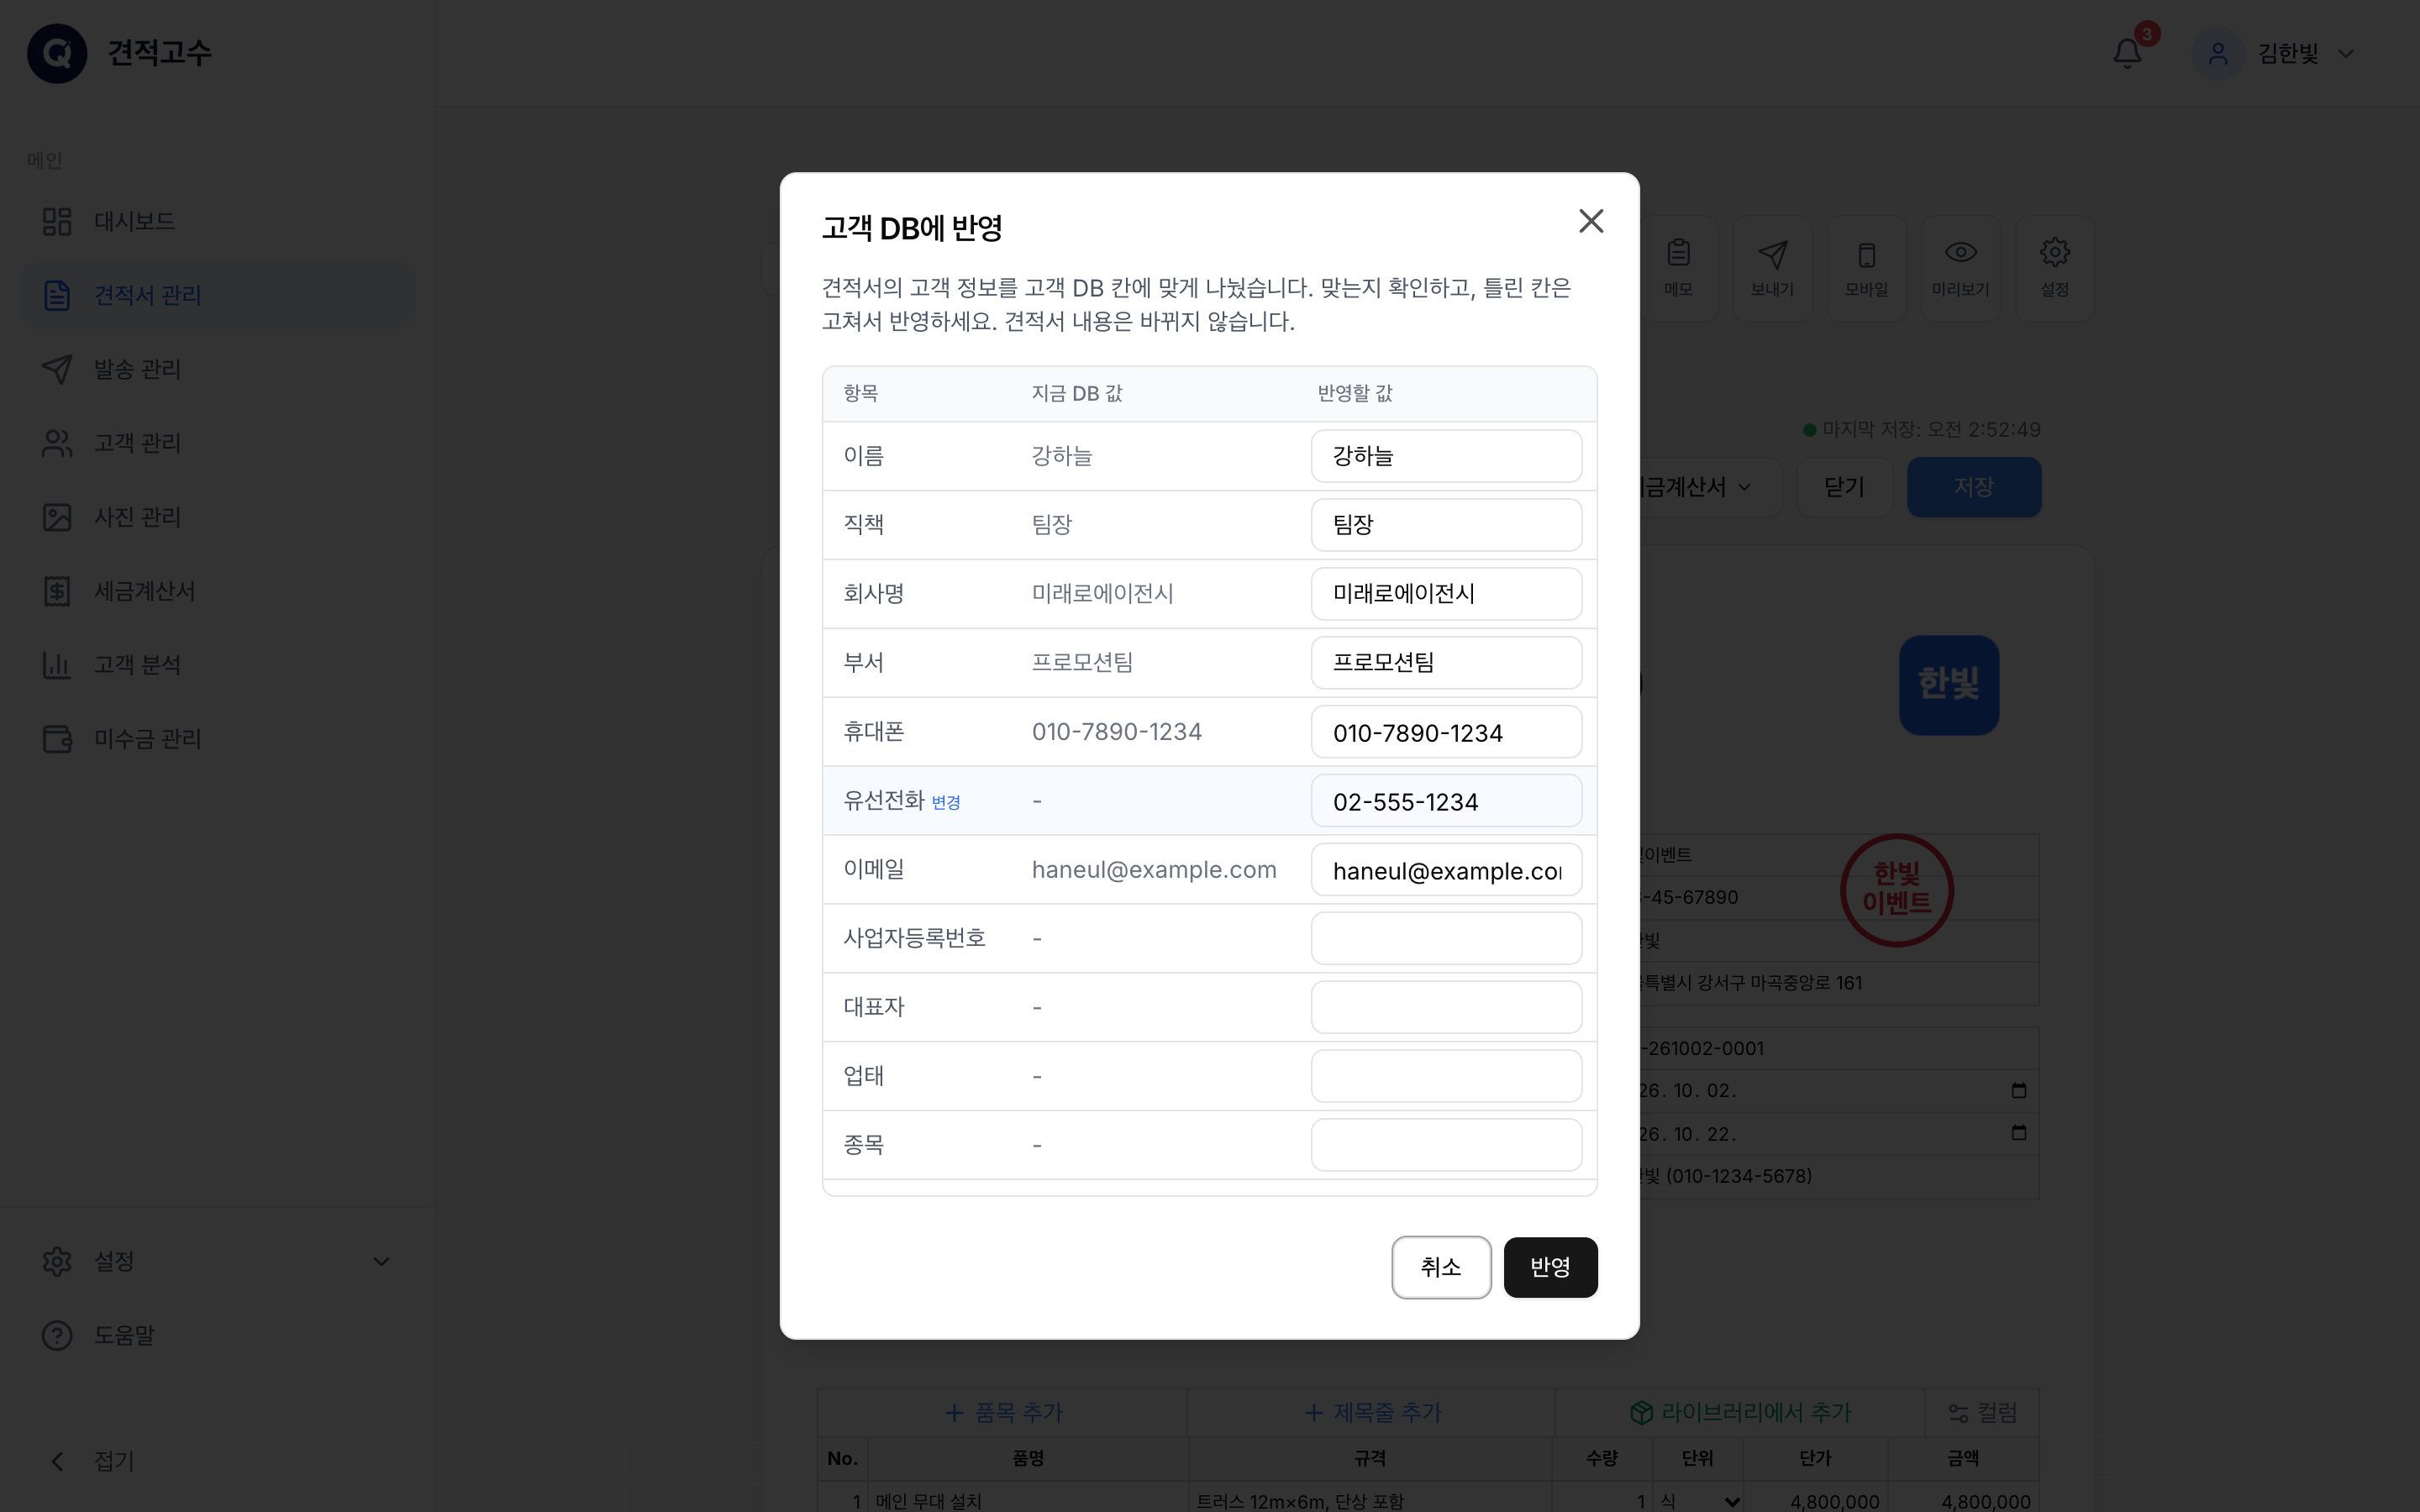Click 제목줄 추가 link
This screenshot has width=2420, height=1512.
1372,1413
